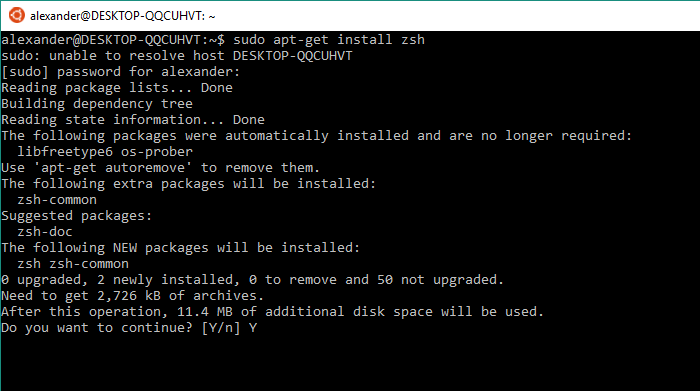Click the 'Suggested packages:' heading line
The image size is (700, 391).
[x=77, y=216]
